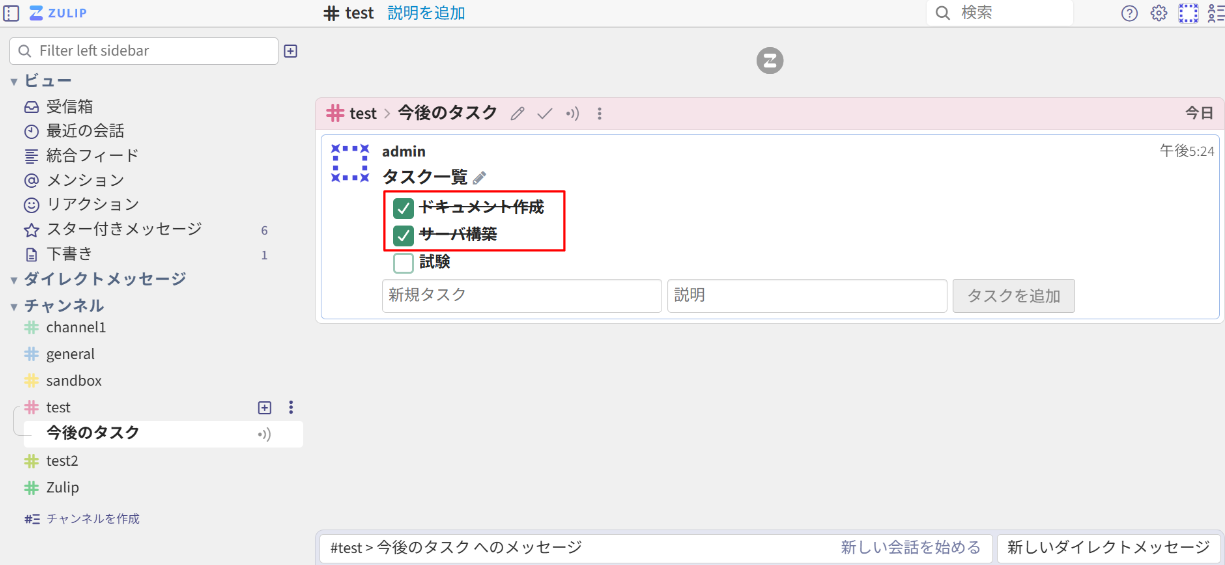Open the help menu question mark icon
1225x565 pixels.
tap(1129, 13)
